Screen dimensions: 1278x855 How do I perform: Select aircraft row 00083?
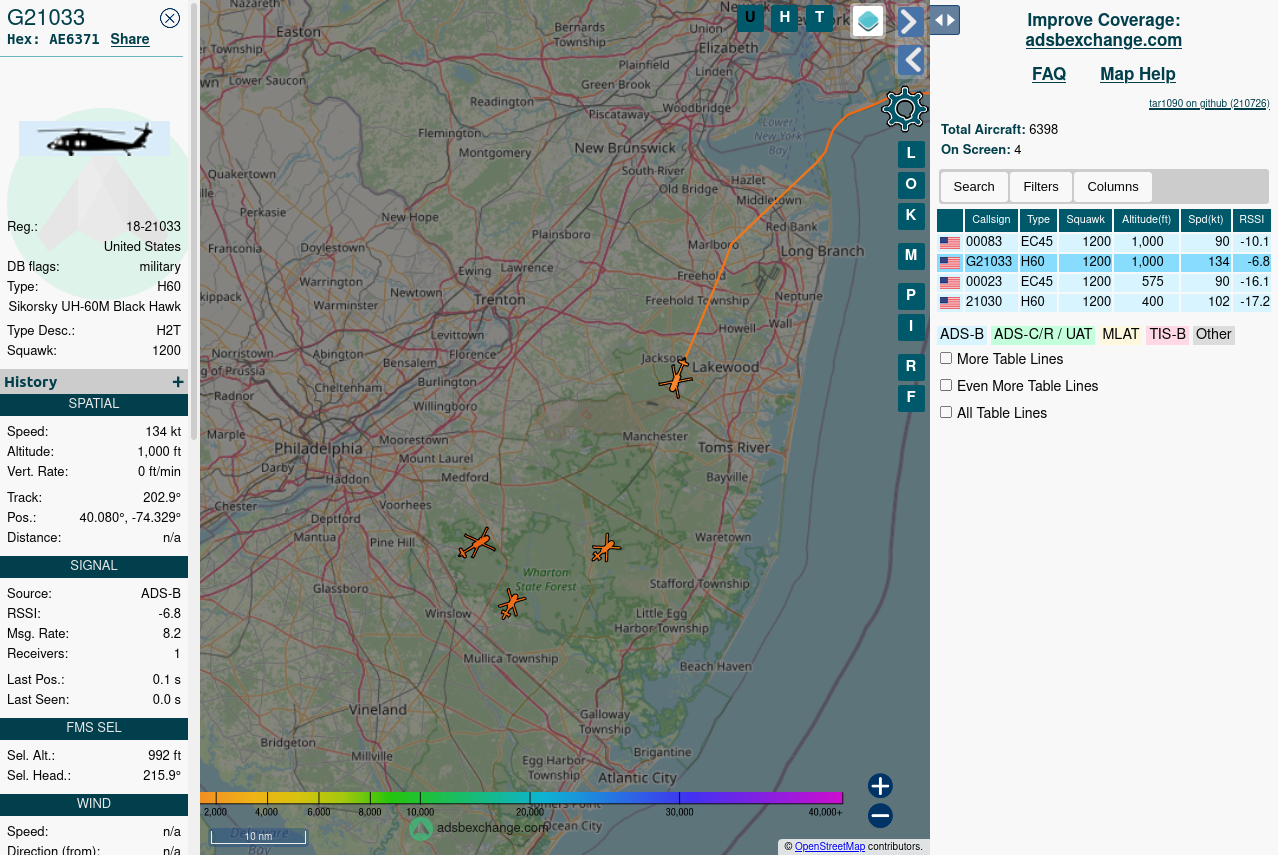point(1104,242)
